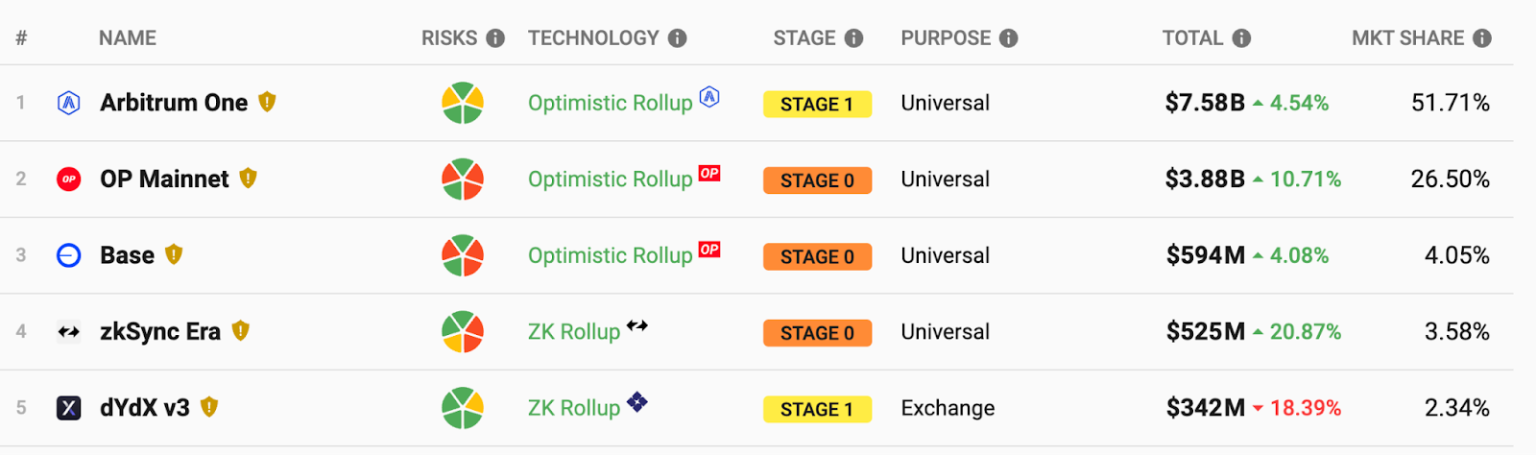
Task: Open Arbitrum One's Optimistic Rollup link
Action: (x=610, y=103)
